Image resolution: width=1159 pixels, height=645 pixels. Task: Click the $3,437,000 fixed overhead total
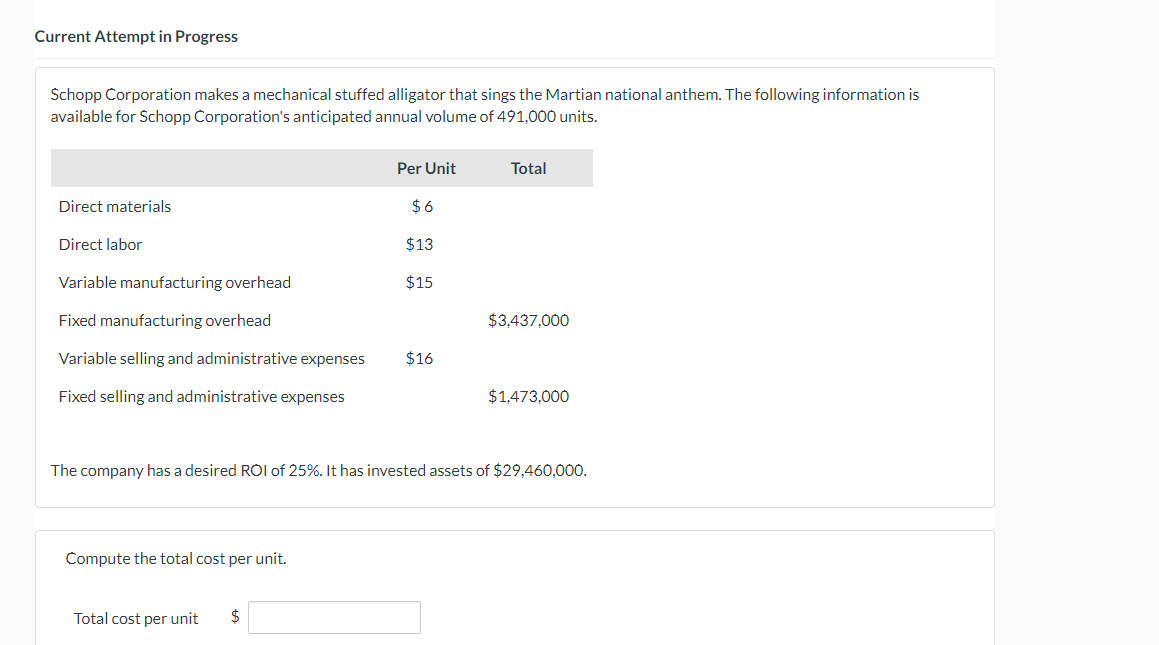[528, 320]
